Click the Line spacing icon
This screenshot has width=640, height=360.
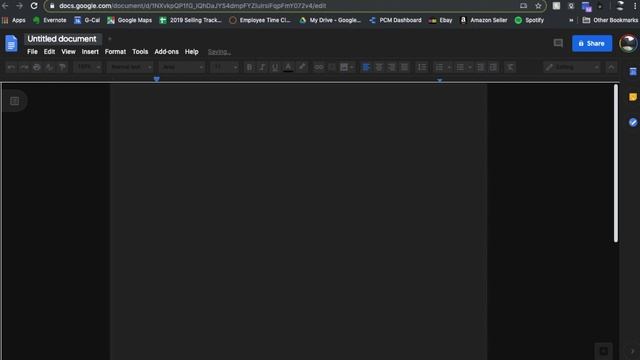point(422,67)
